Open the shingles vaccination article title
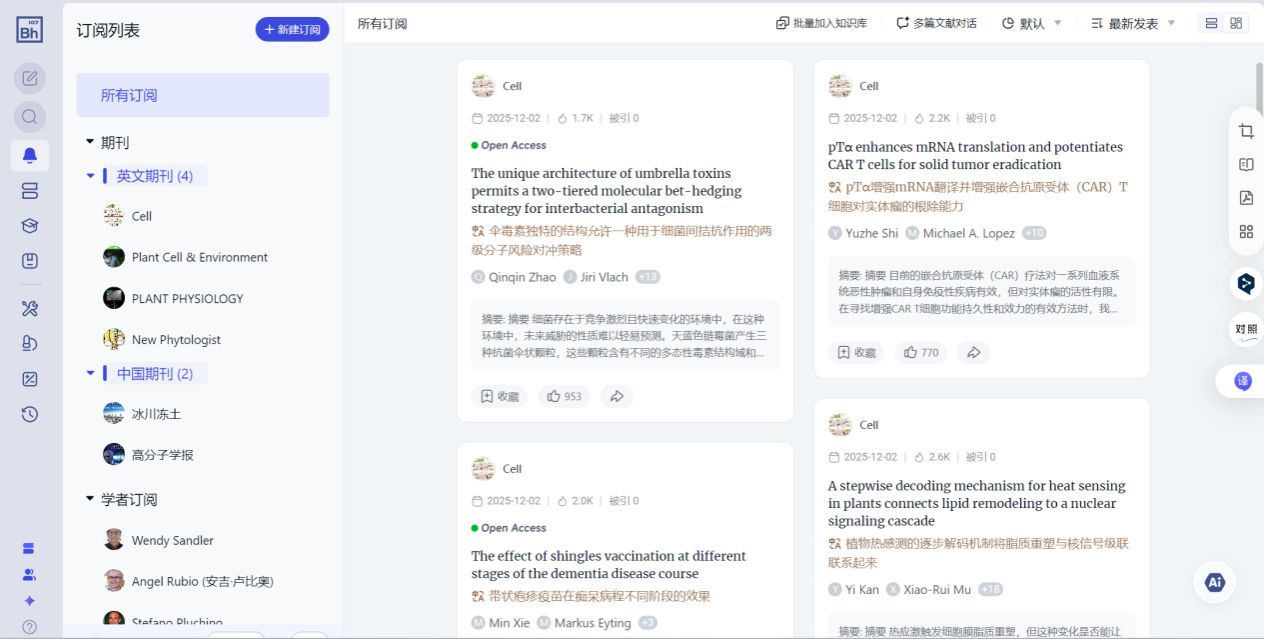 (608, 564)
